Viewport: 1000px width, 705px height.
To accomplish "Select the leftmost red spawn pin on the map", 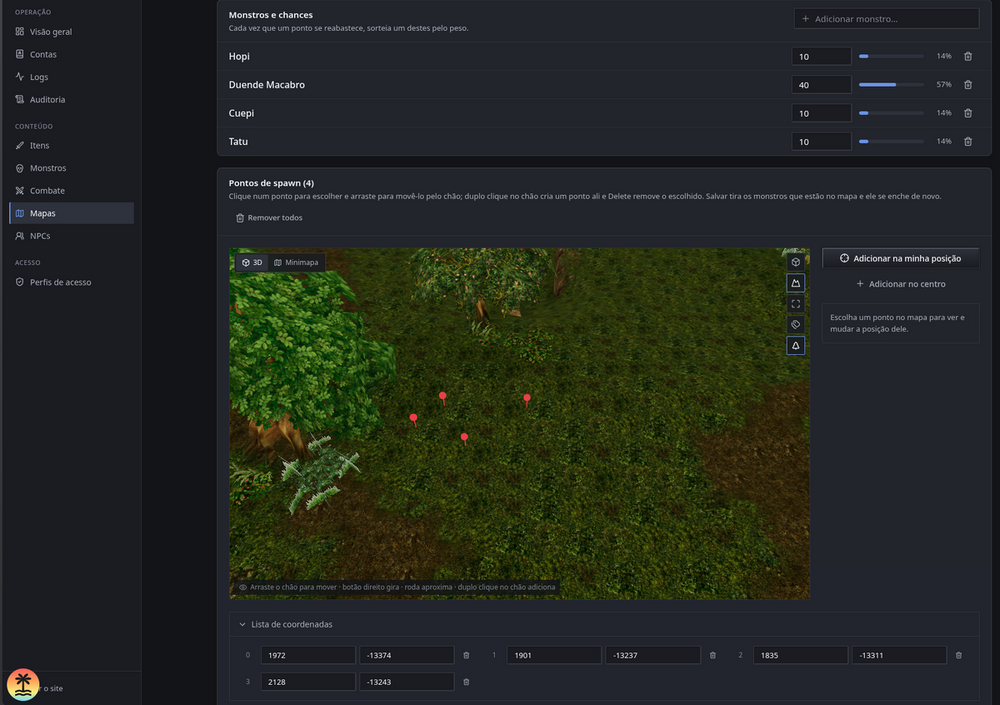I will tap(413, 419).
